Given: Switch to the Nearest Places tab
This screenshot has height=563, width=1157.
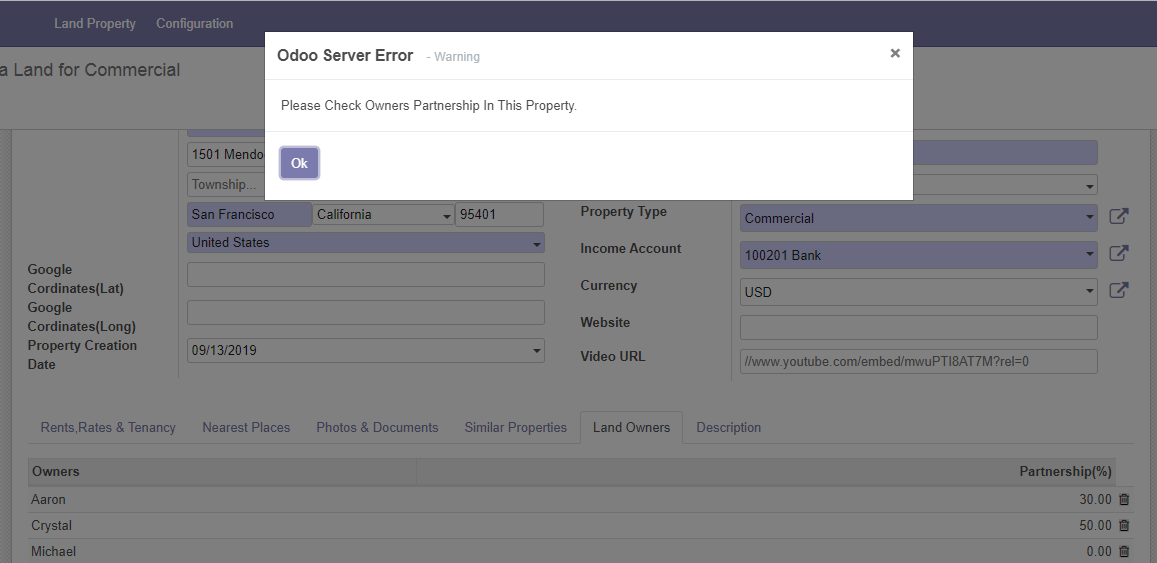Looking at the screenshot, I should click(x=246, y=427).
